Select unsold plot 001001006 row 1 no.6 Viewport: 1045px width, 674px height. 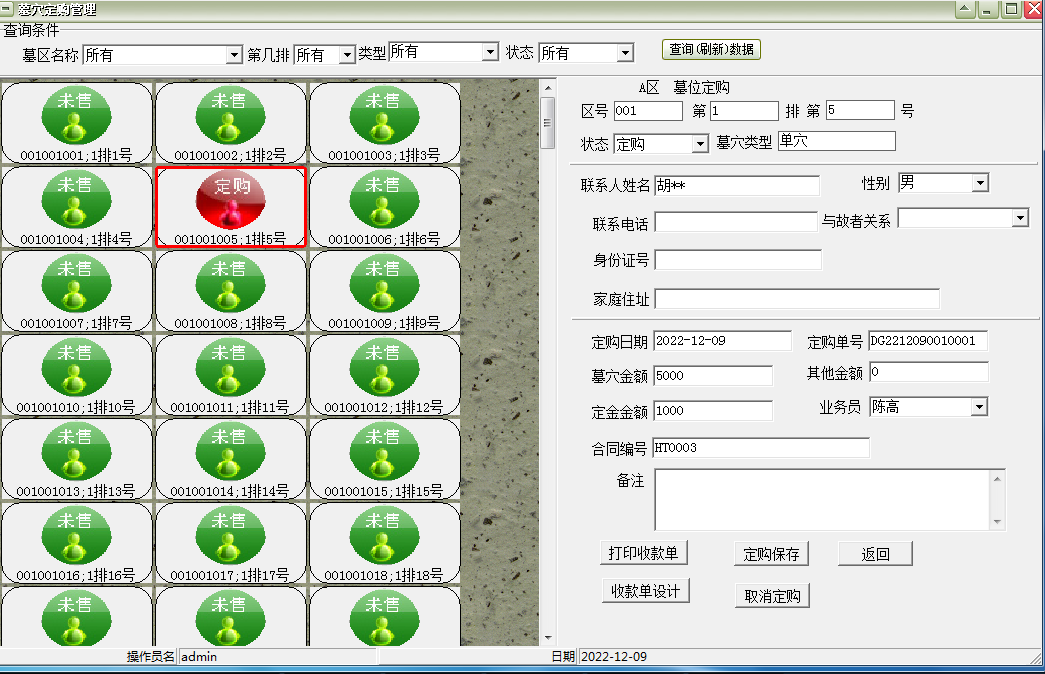click(x=385, y=207)
